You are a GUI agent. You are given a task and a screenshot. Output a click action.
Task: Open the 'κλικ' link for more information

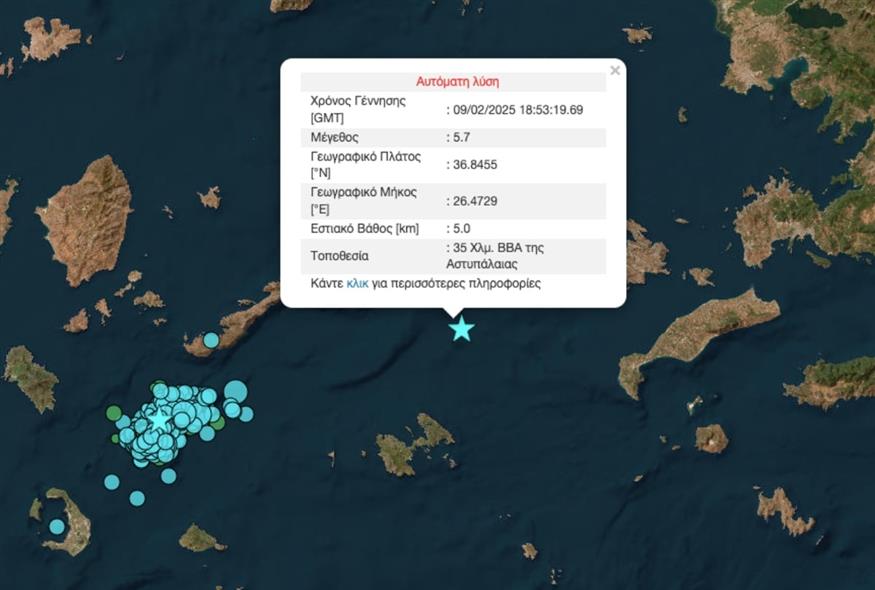[x=357, y=284]
